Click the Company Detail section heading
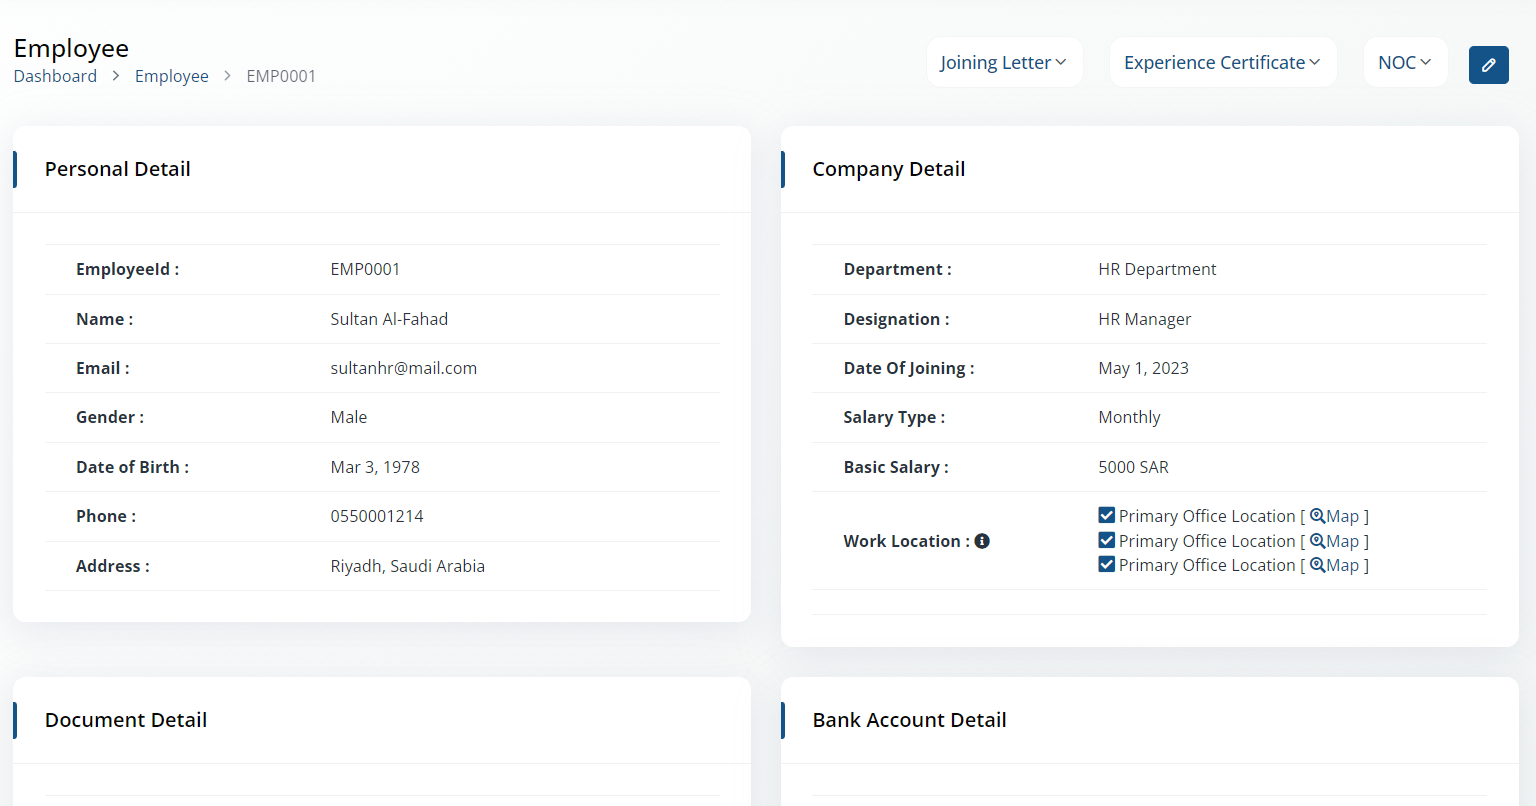Image resolution: width=1536 pixels, height=806 pixels. coord(889,169)
